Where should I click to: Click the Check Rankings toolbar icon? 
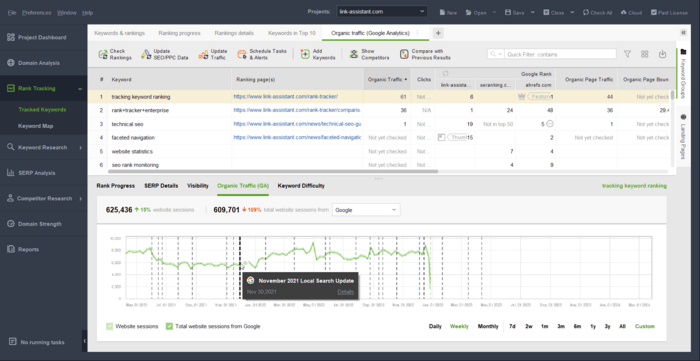click(x=103, y=54)
